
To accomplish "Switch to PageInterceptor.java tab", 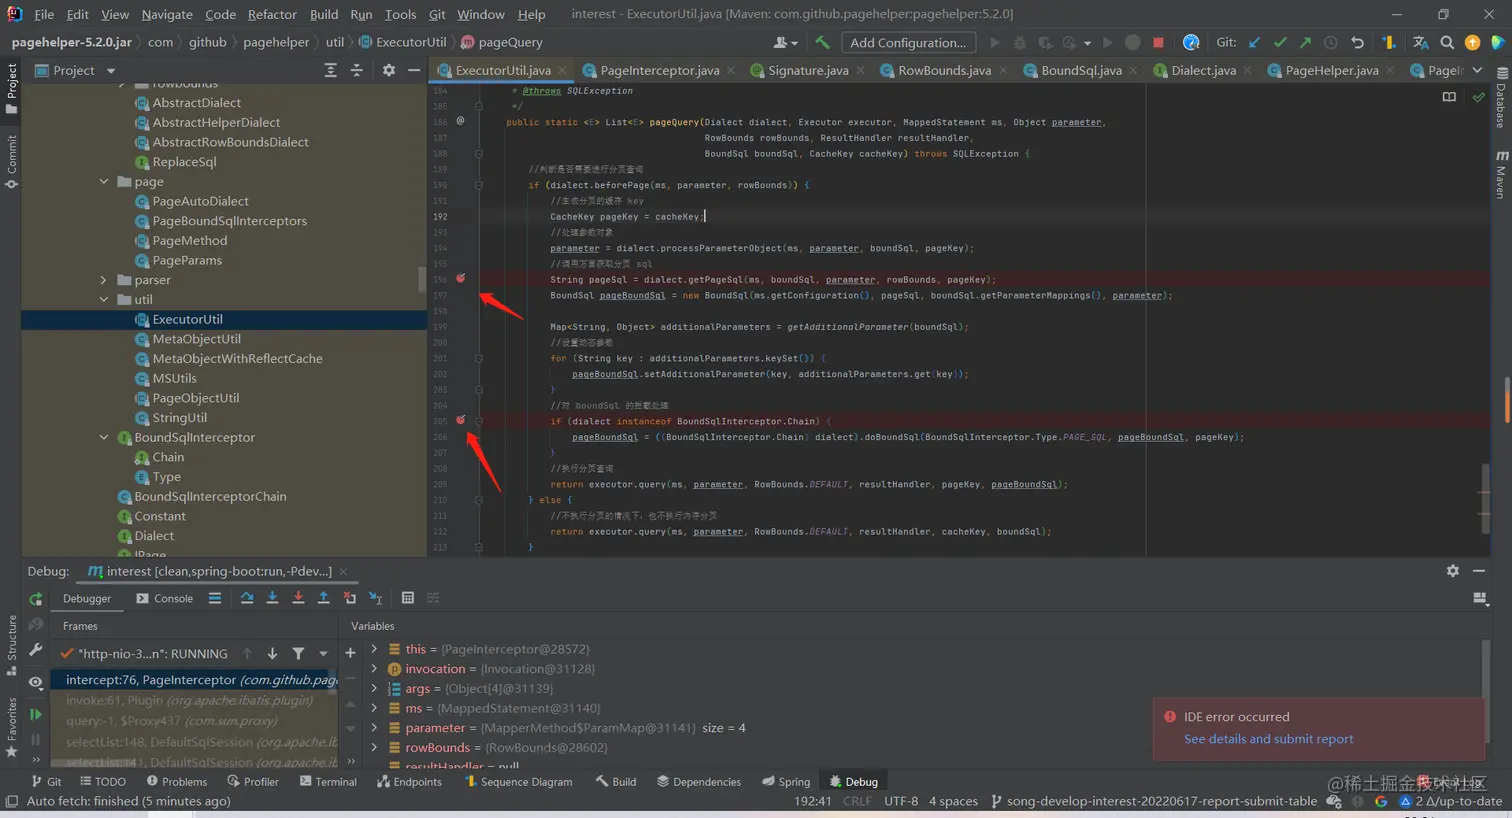I will 658,70.
